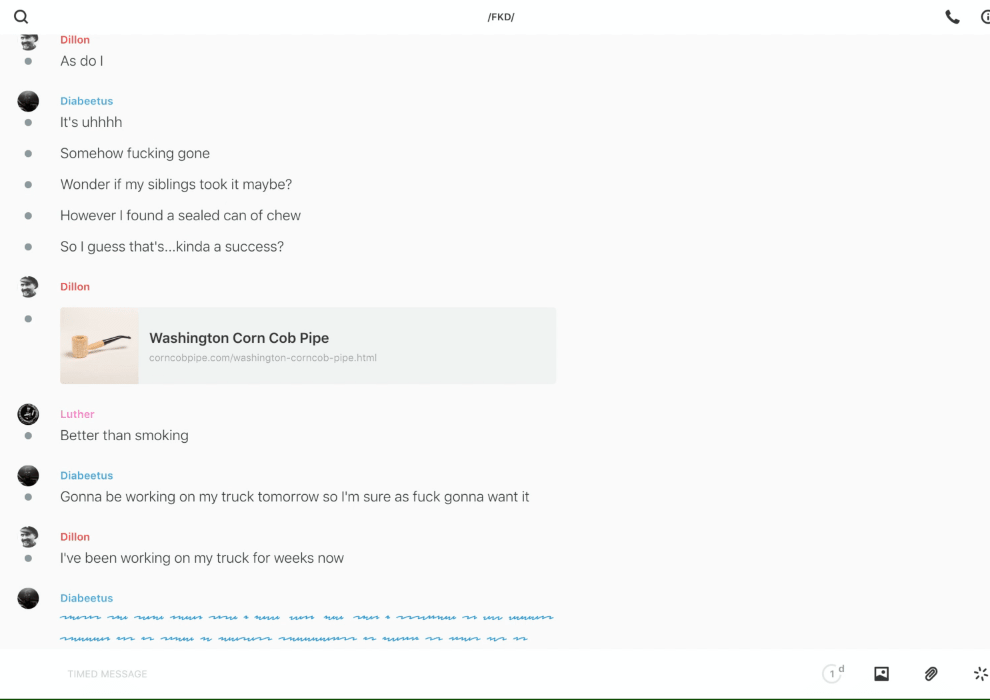Screen dimensions: 990x700
Task: Click the Luther sender name
Action: pos(77,414)
